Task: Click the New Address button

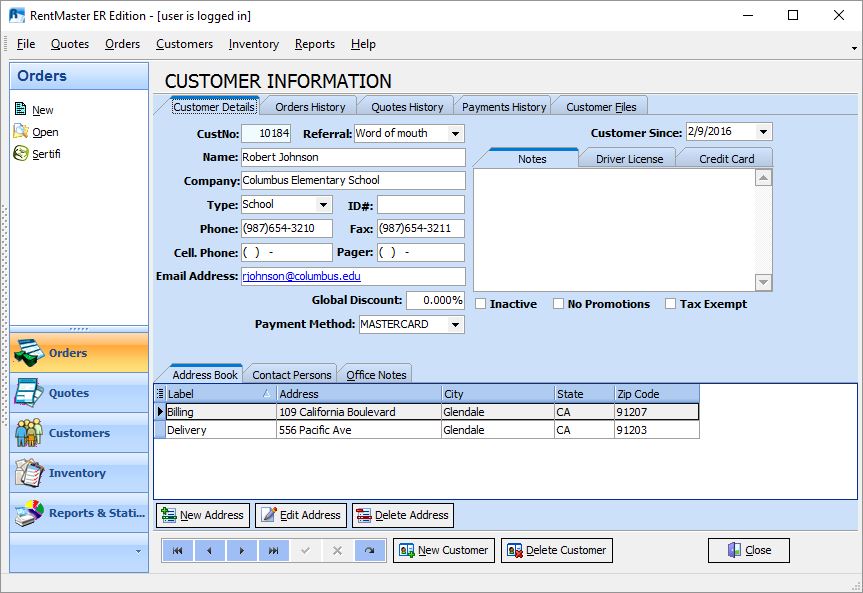Action: click(203, 515)
